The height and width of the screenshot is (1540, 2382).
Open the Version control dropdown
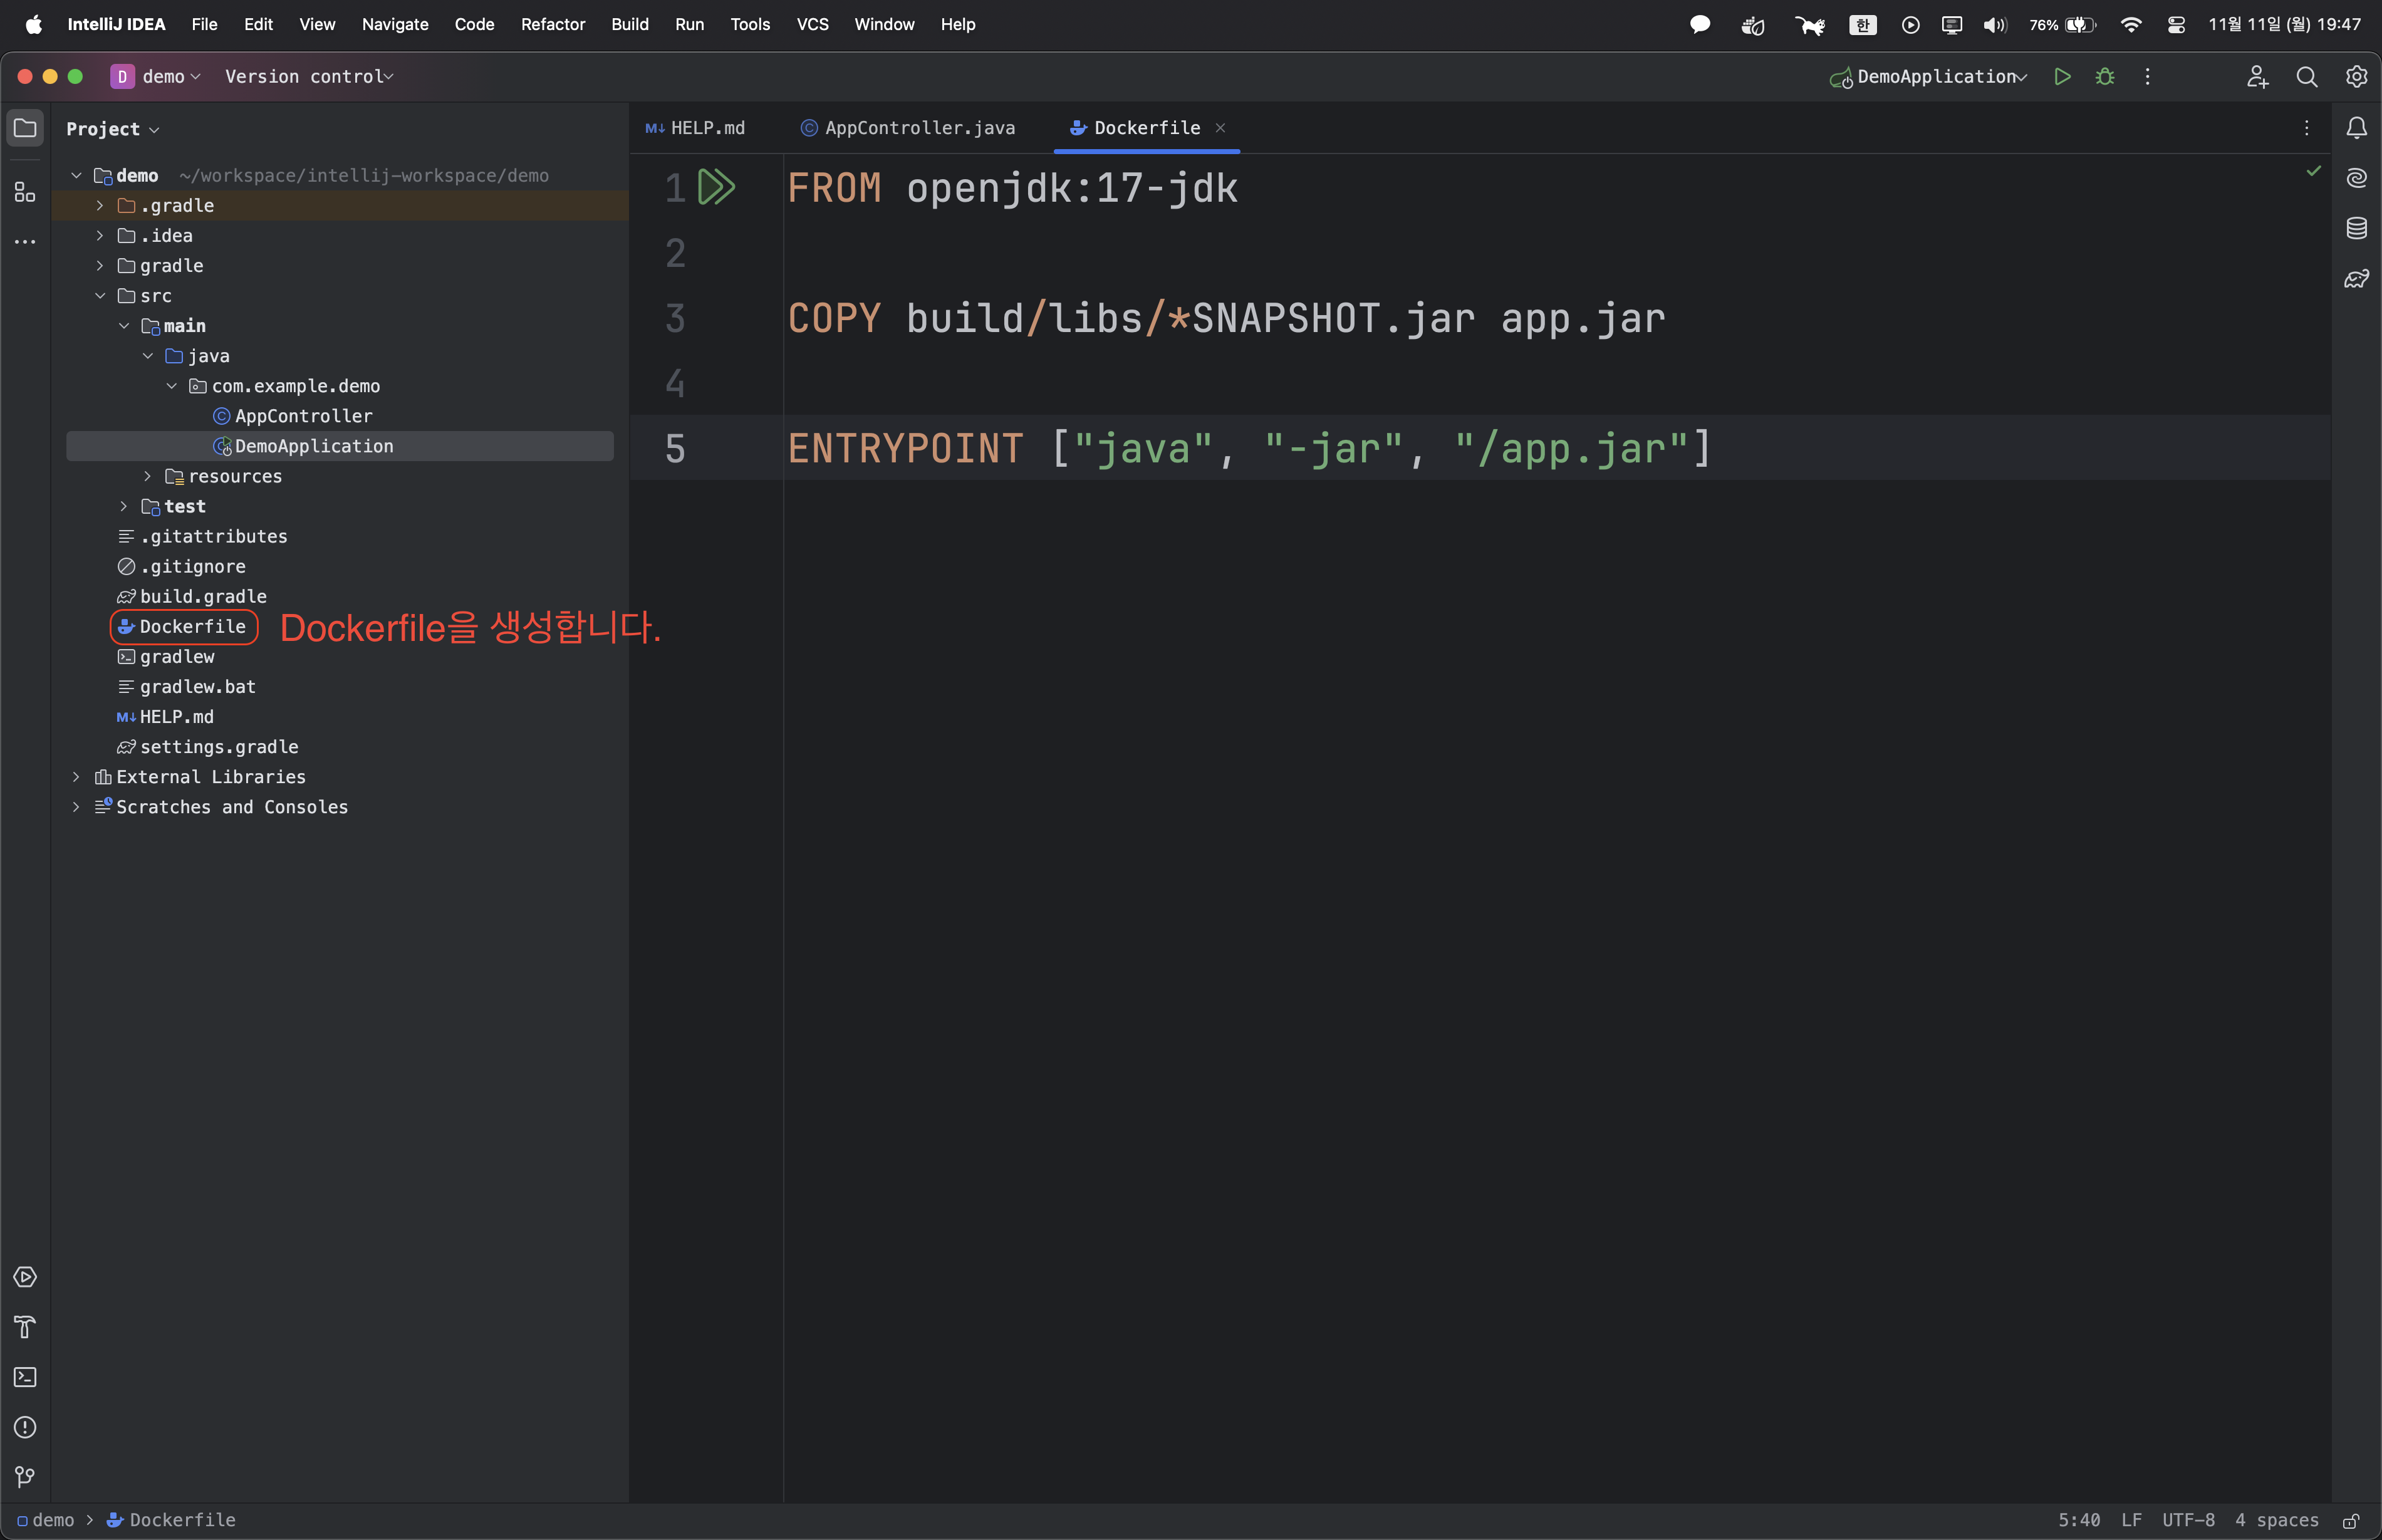308,77
